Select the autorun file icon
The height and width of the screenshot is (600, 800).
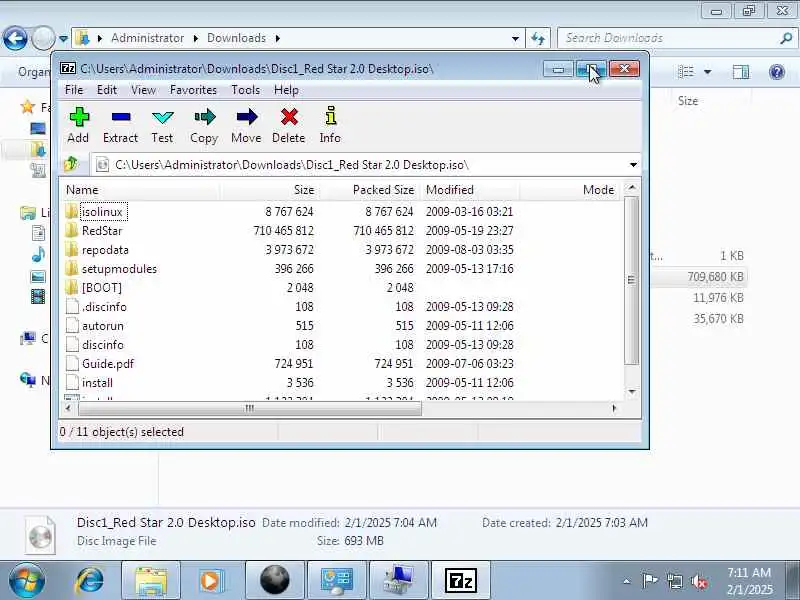(x=72, y=326)
